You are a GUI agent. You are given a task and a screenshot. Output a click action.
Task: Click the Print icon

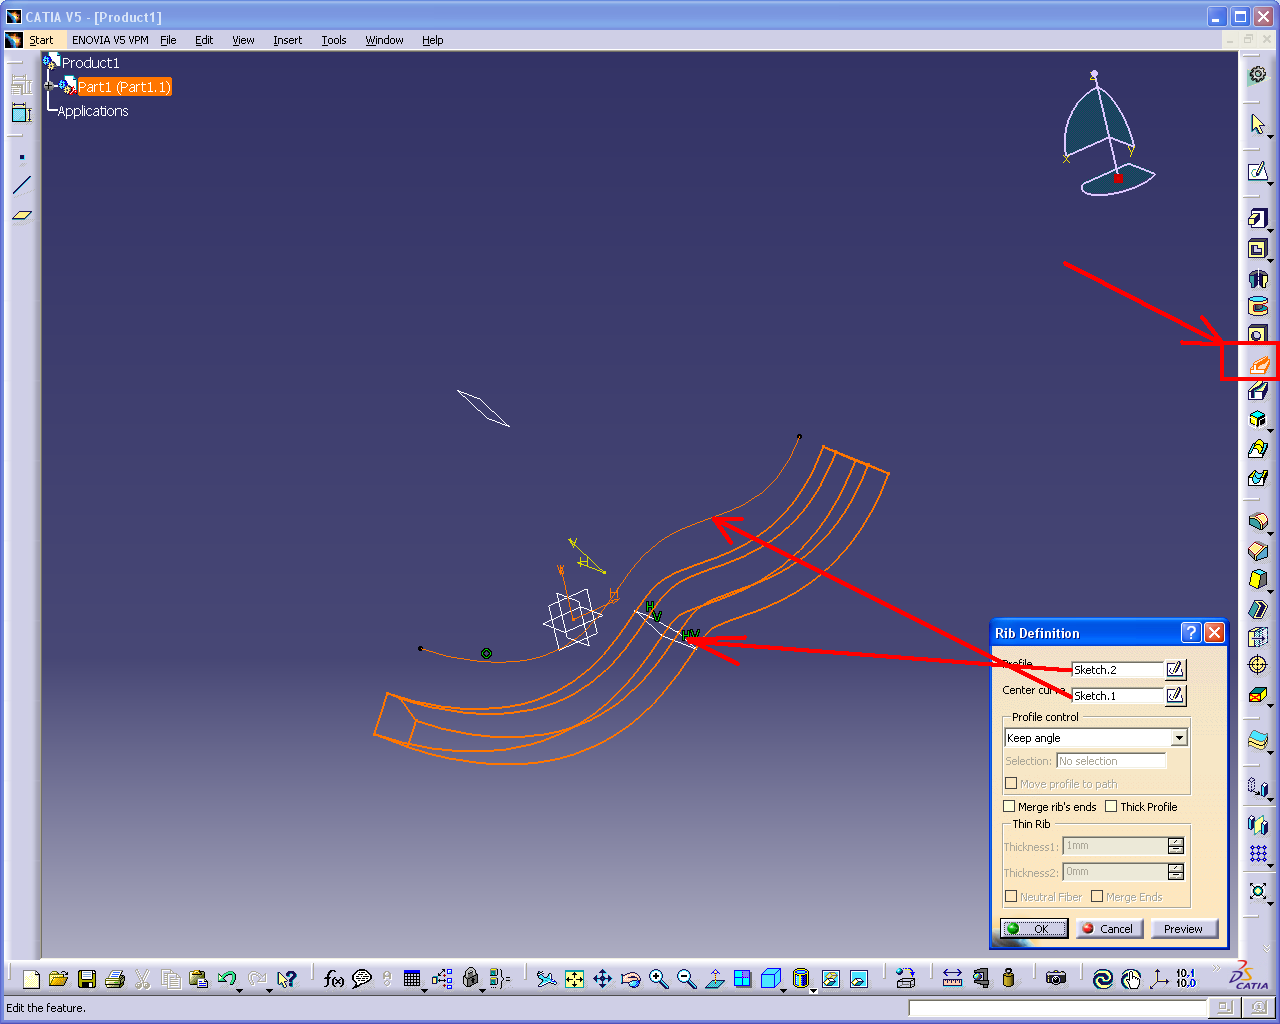pos(115,979)
